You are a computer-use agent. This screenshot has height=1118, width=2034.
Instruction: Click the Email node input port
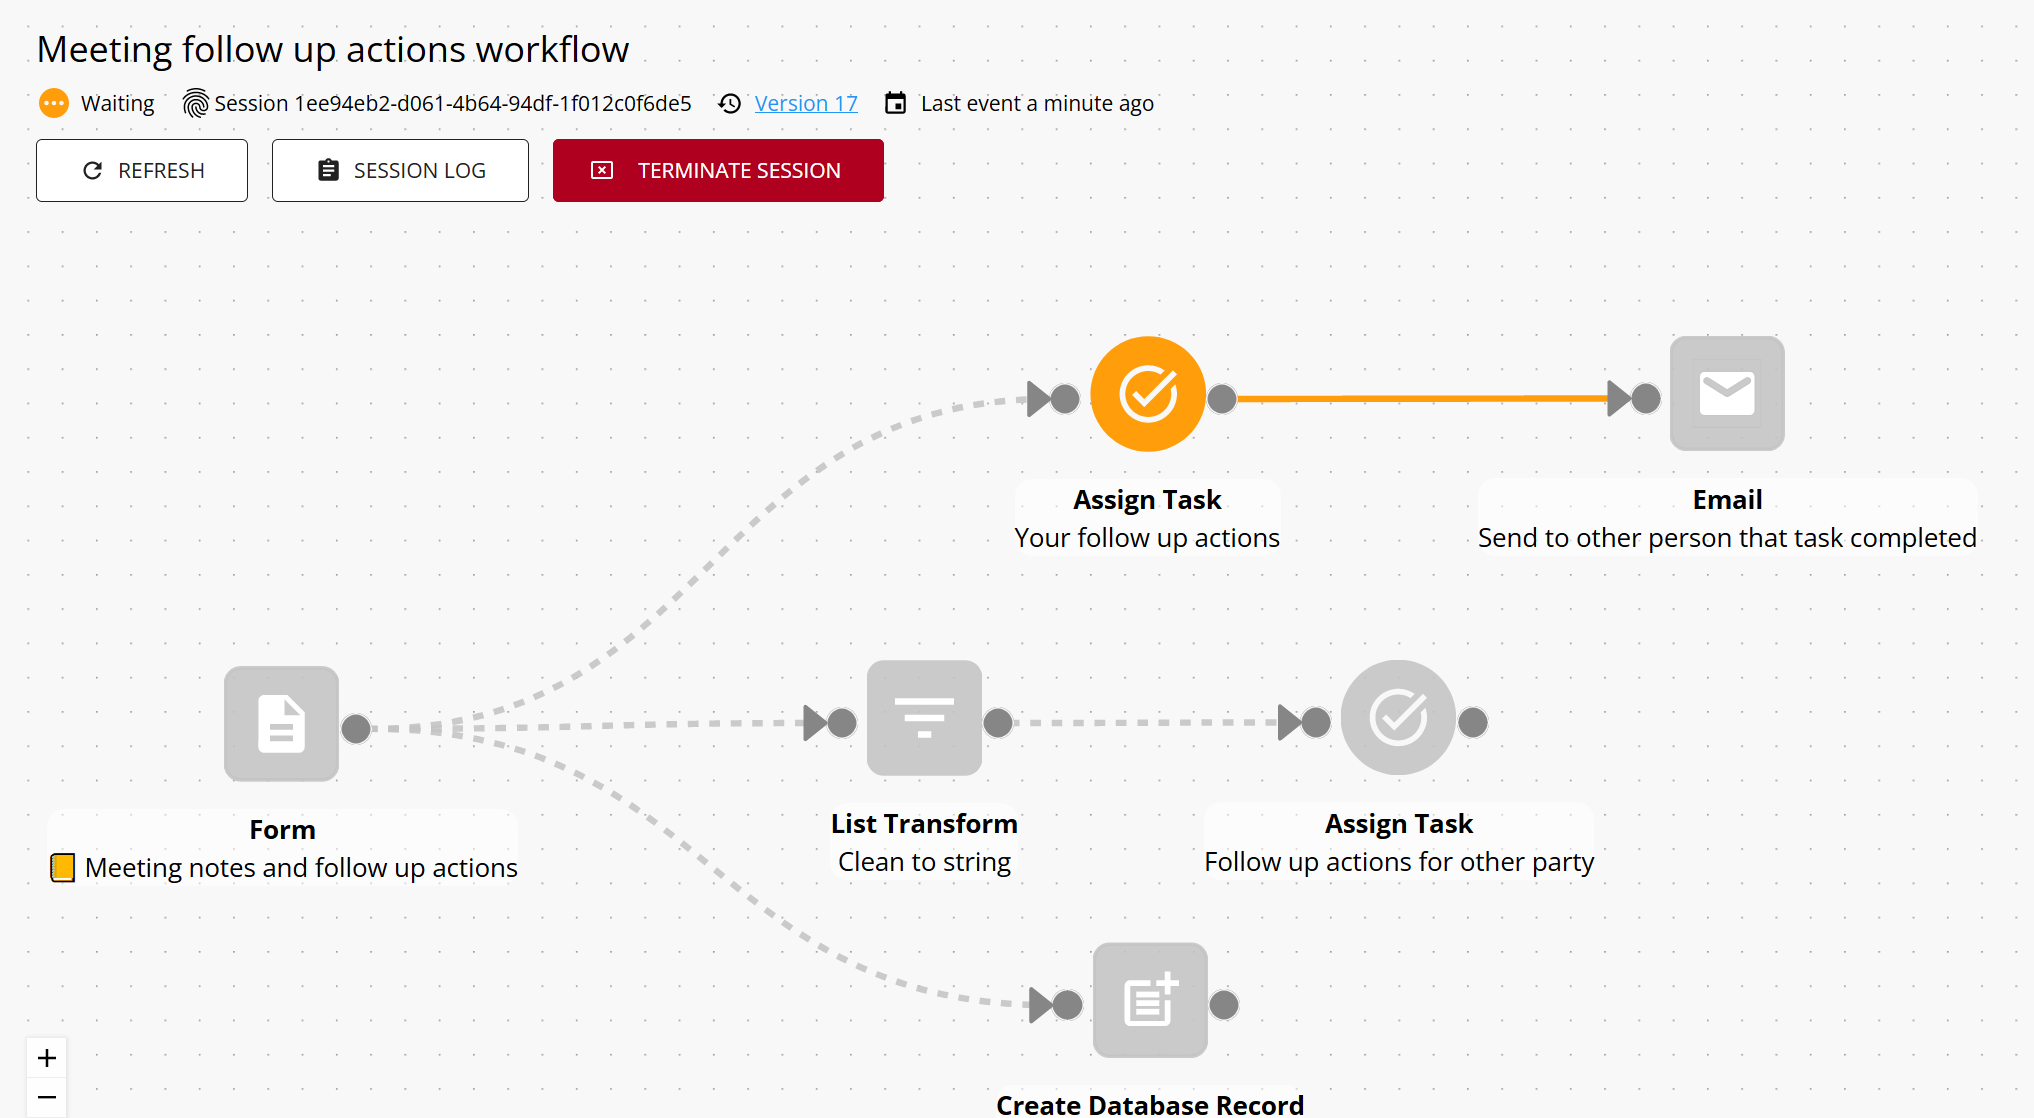click(x=1646, y=398)
